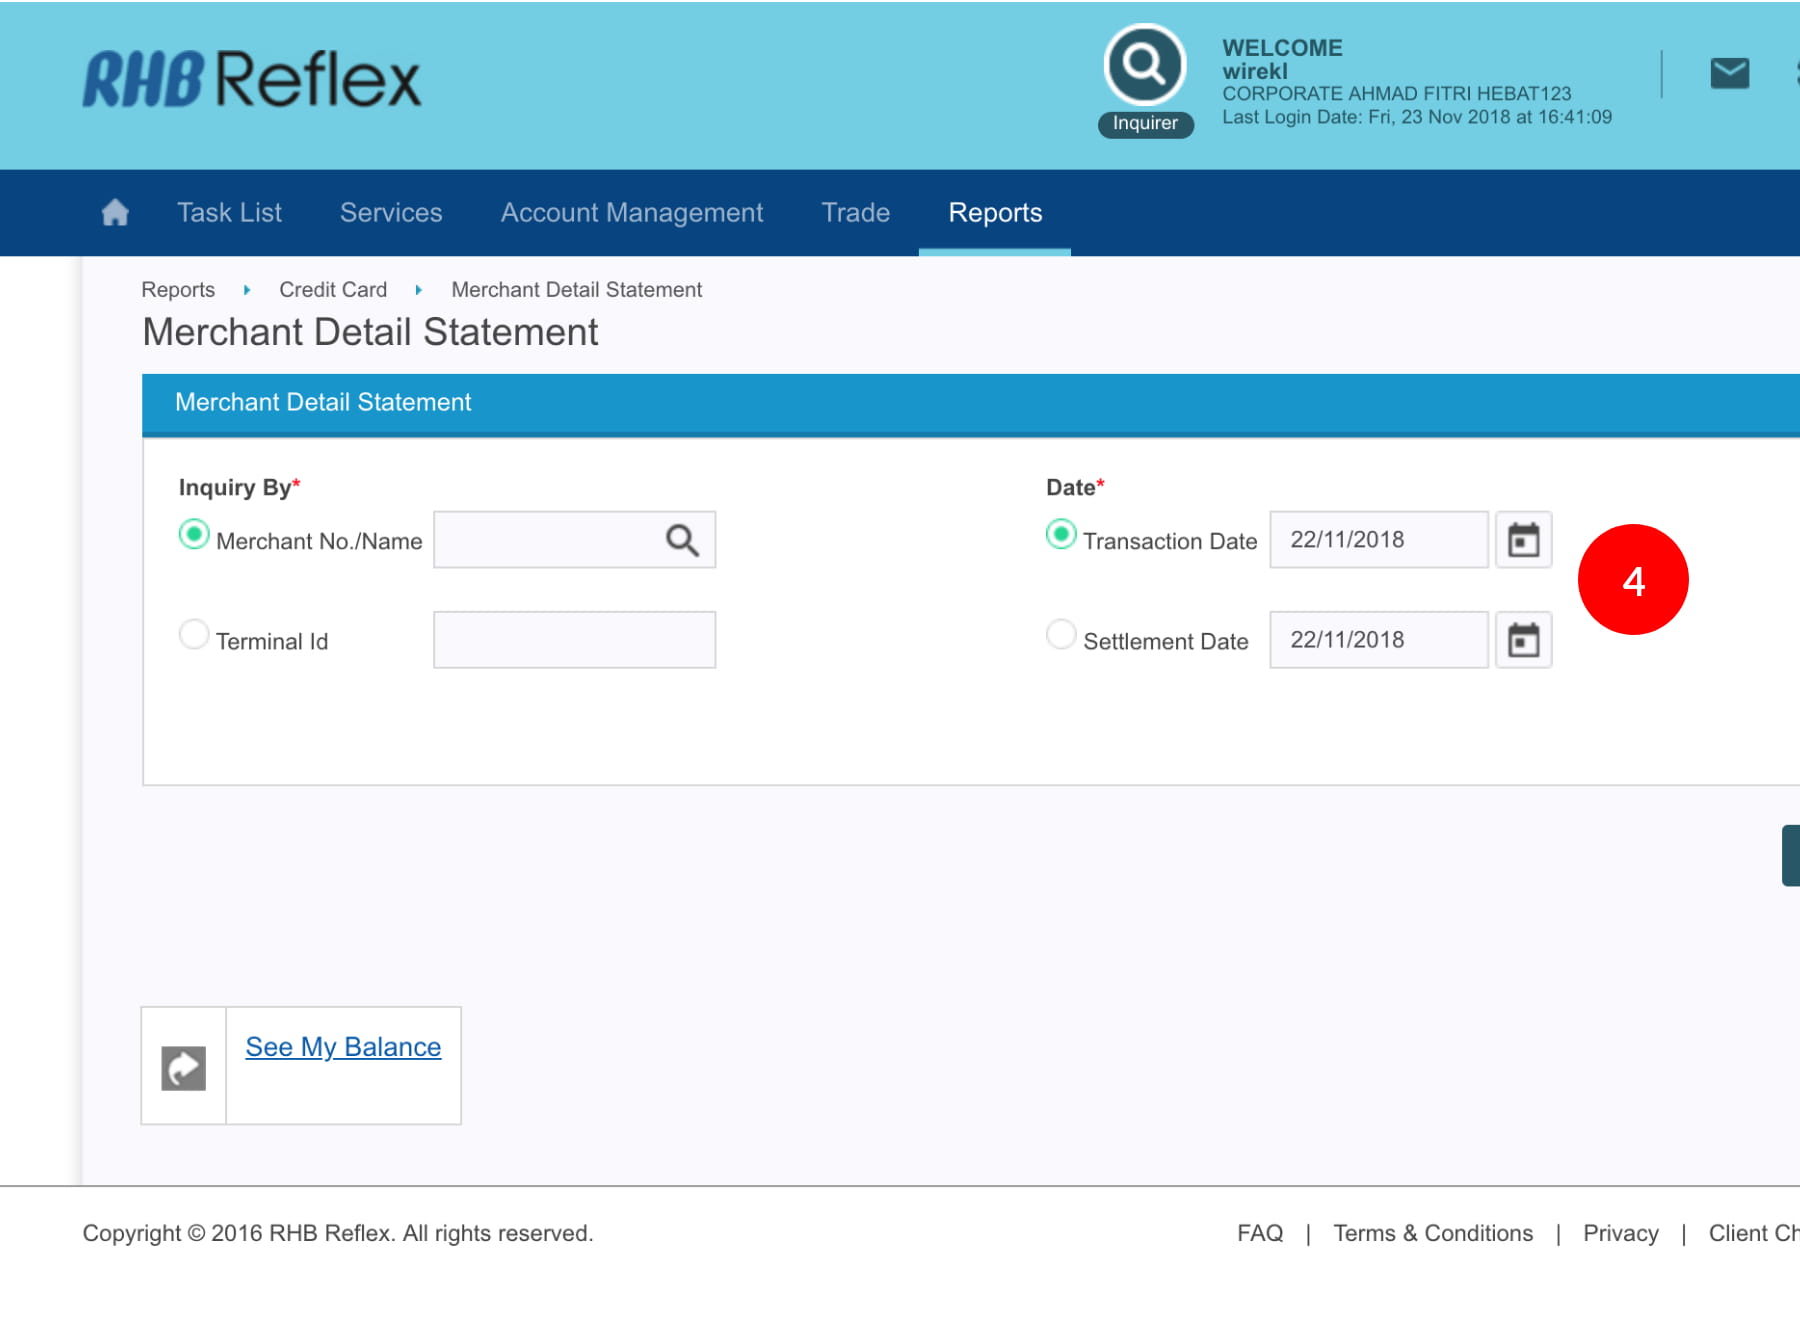Open the mail envelope icon

point(1729,73)
